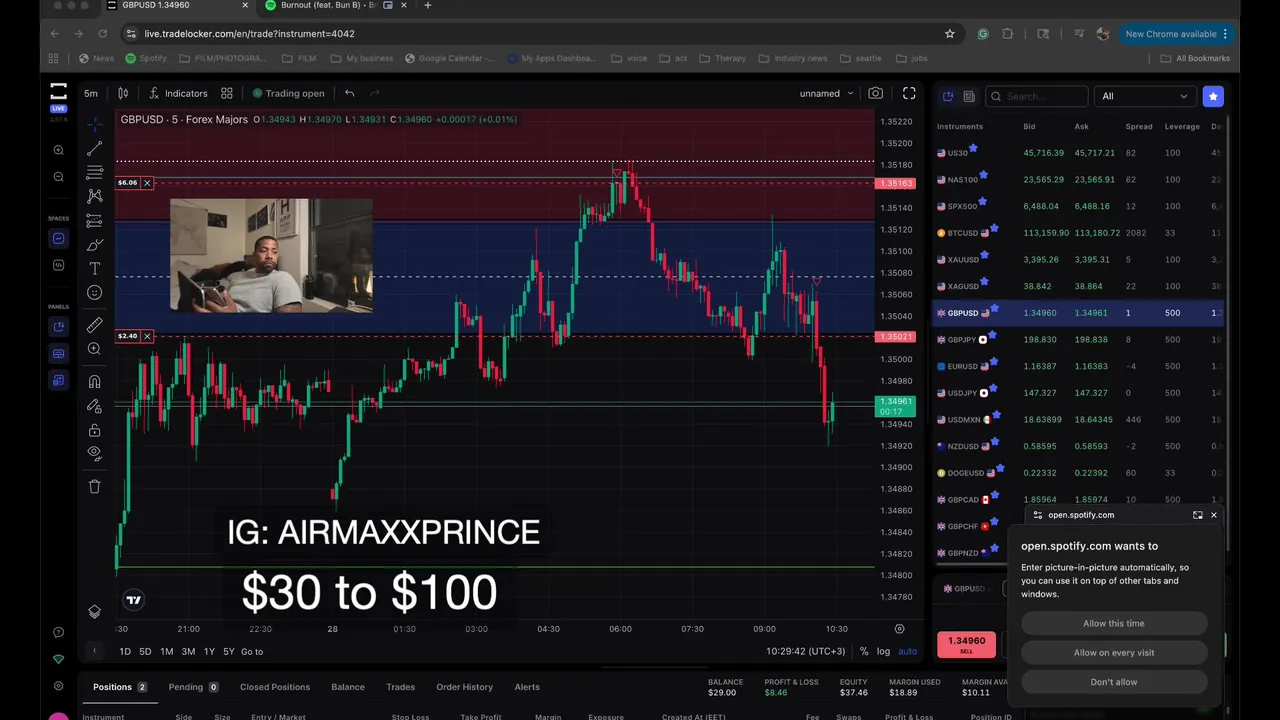Toggle lock all drawing tools

[x=94, y=430]
